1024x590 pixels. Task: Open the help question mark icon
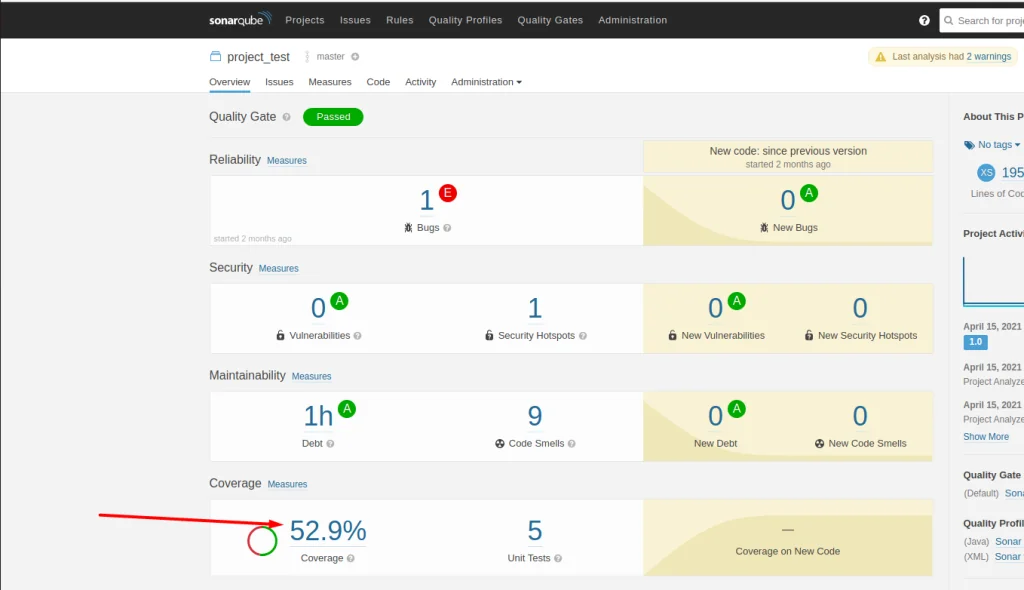coord(924,20)
